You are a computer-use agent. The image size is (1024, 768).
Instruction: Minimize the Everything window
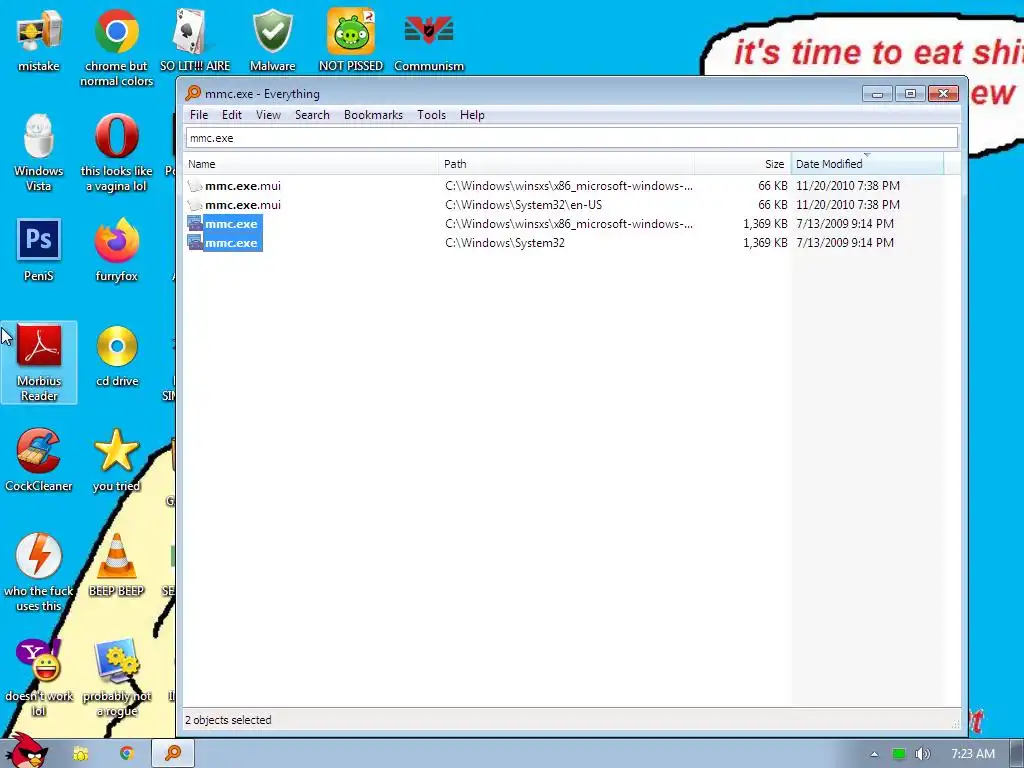point(877,94)
